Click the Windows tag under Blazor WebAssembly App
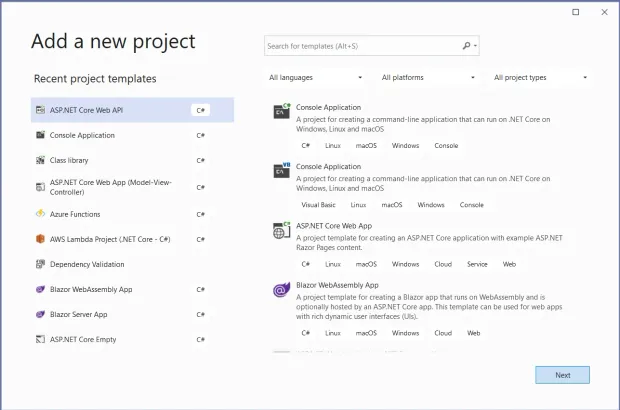This screenshot has height=410, width=620. [x=405, y=333]
